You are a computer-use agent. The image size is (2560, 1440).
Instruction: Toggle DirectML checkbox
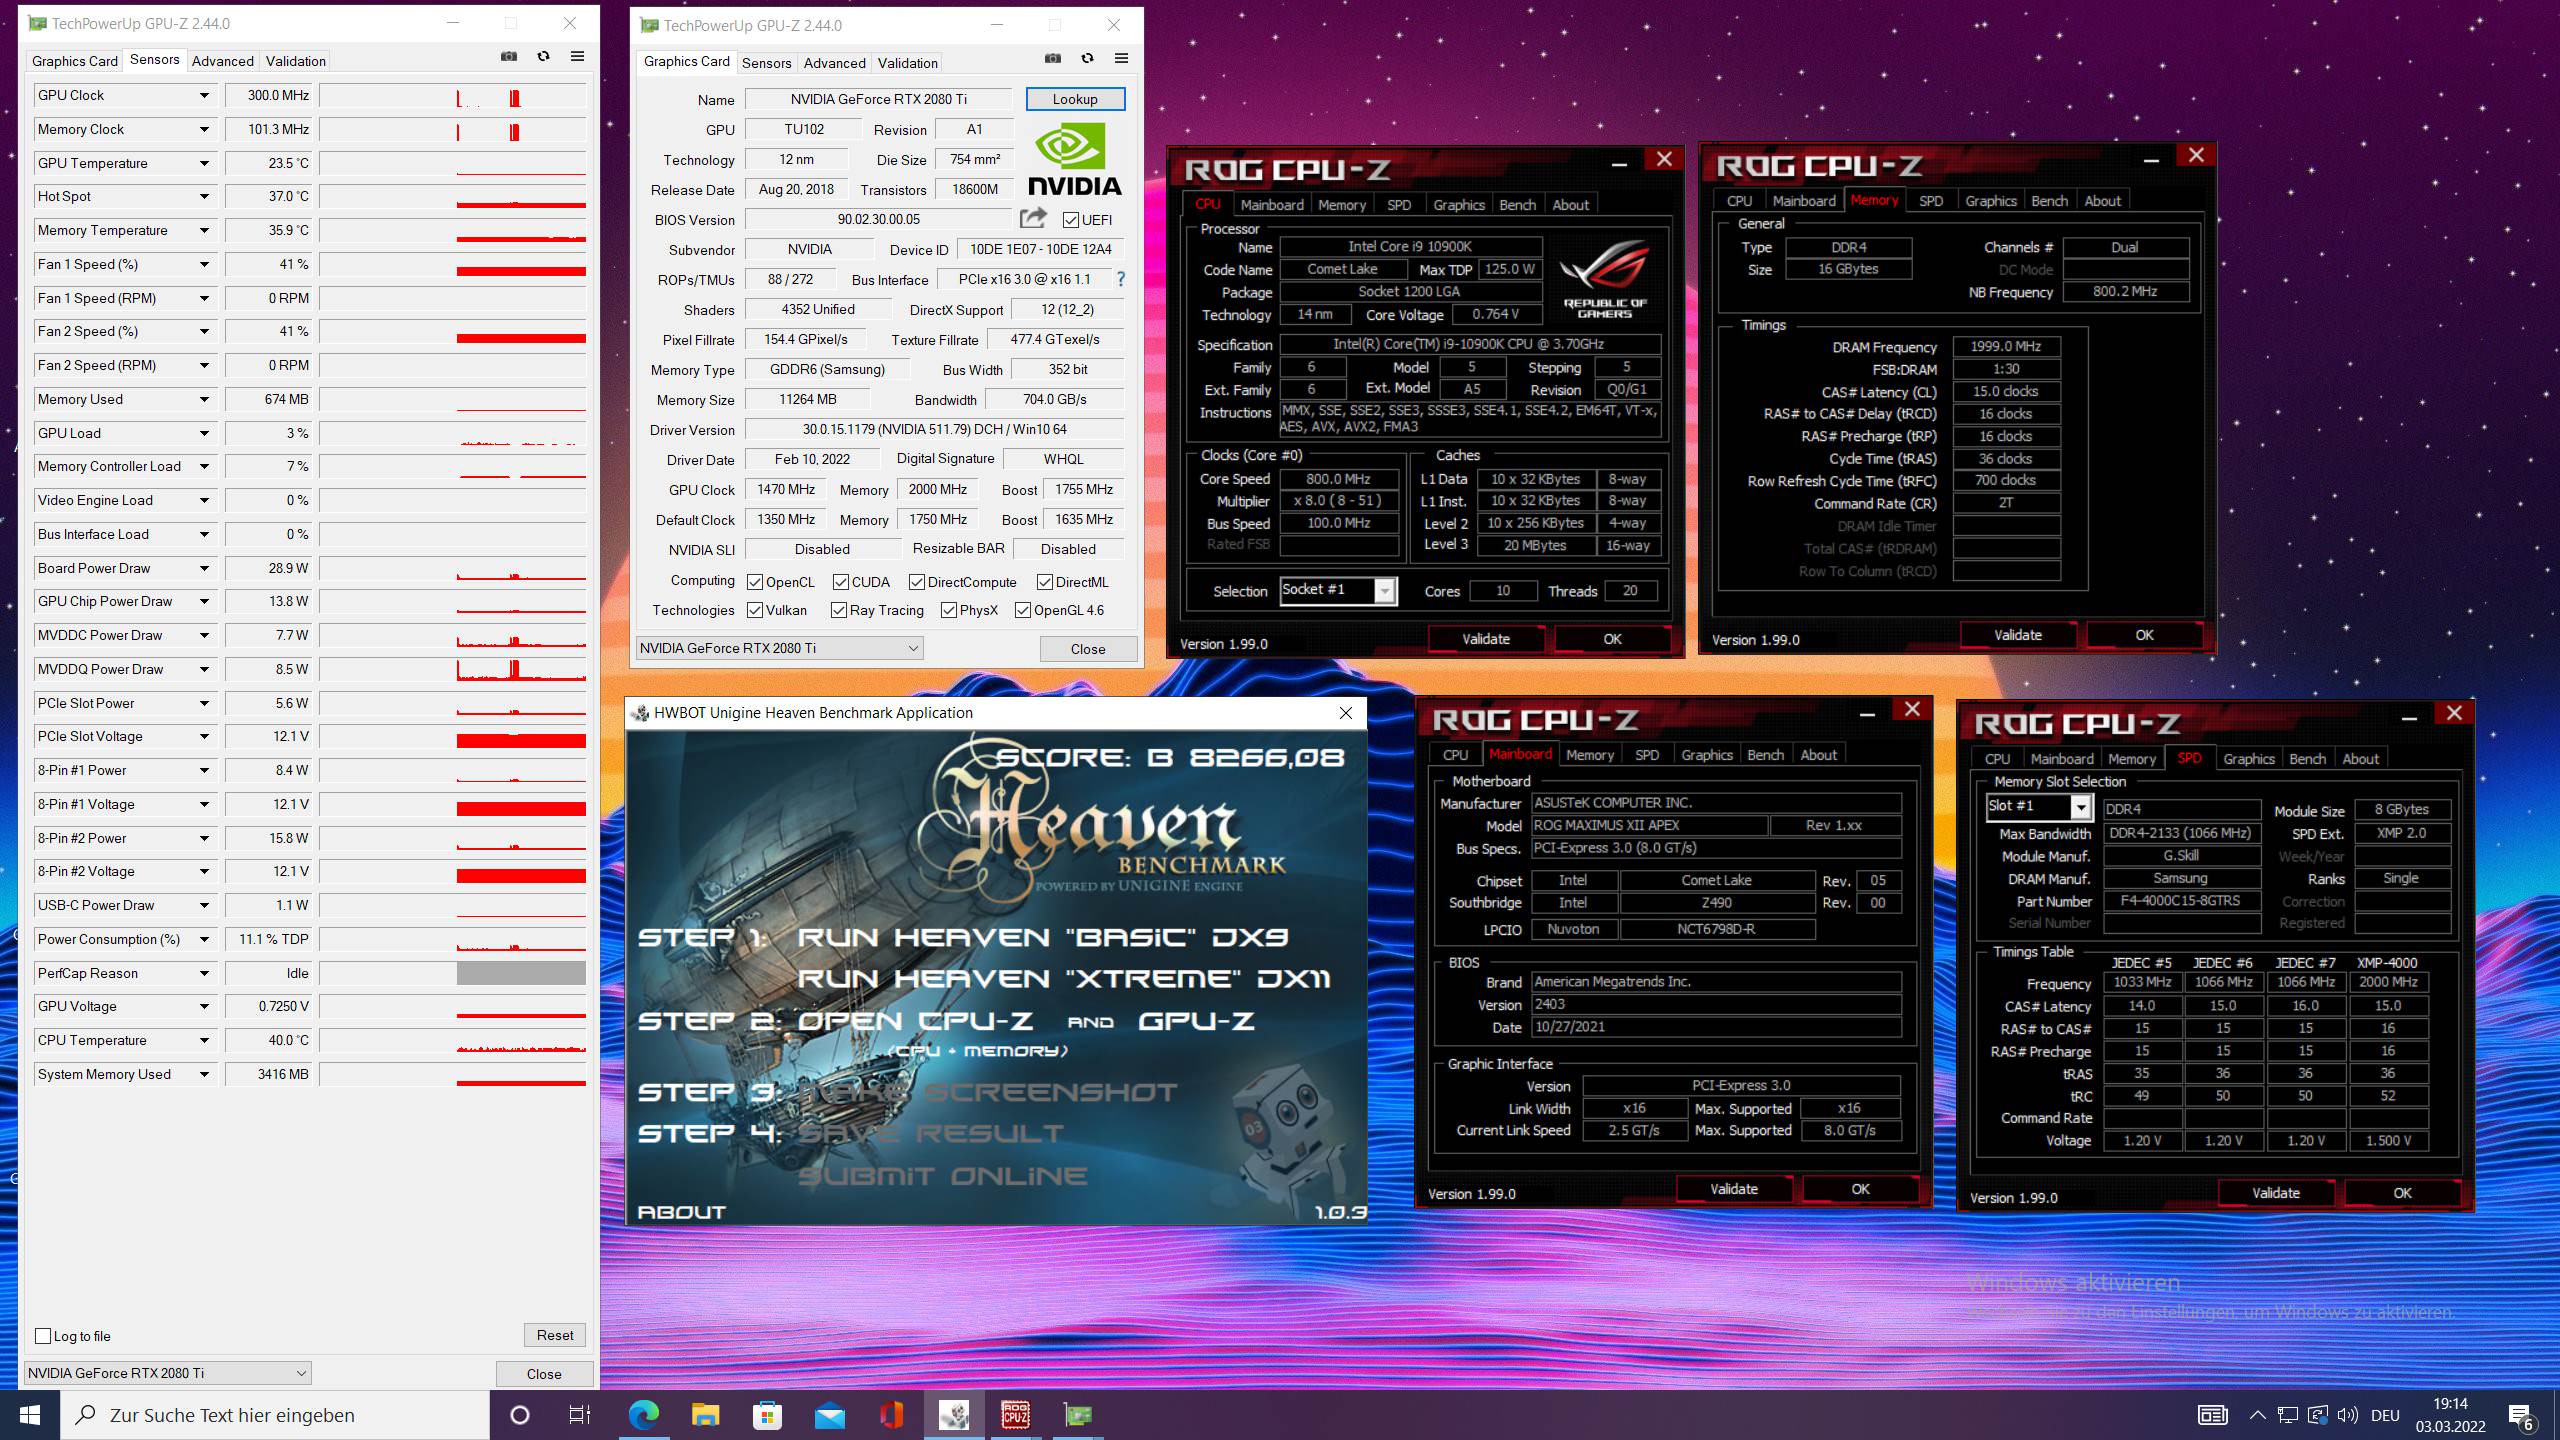tap(1045, 582)
